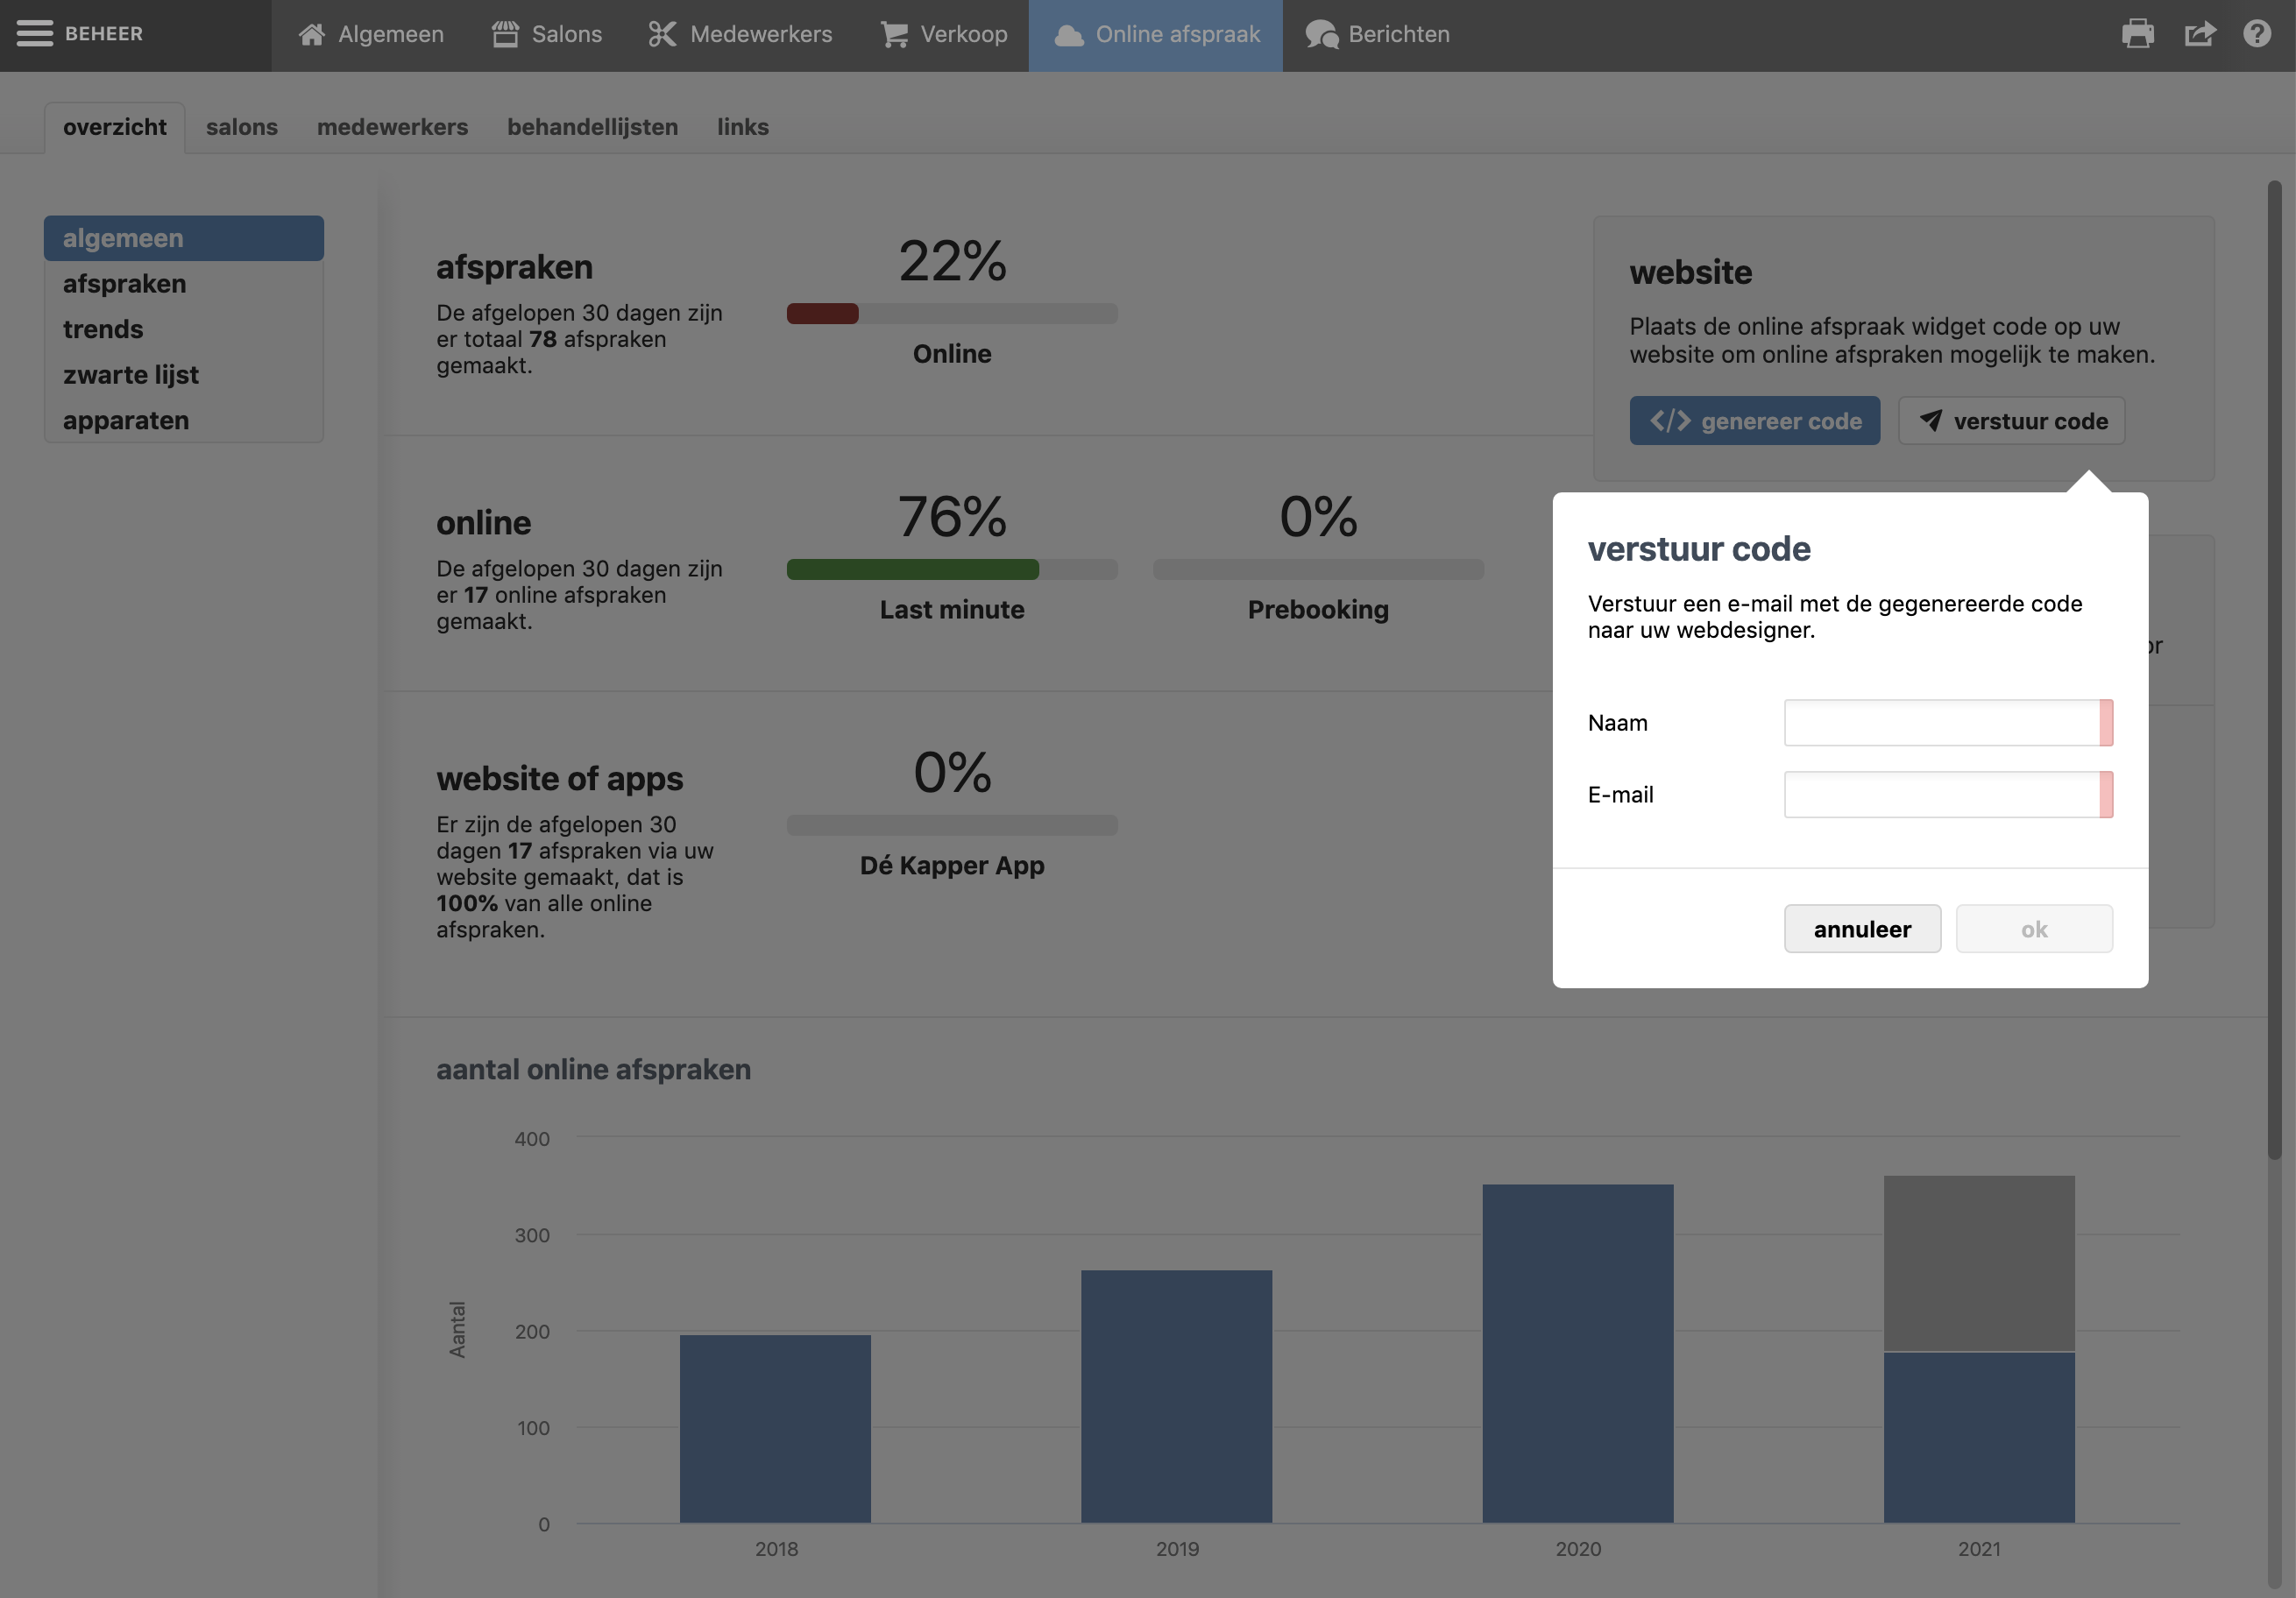Open the help question mark icon
The height and width of the screenshot is (1598, 2296).
2256,34
